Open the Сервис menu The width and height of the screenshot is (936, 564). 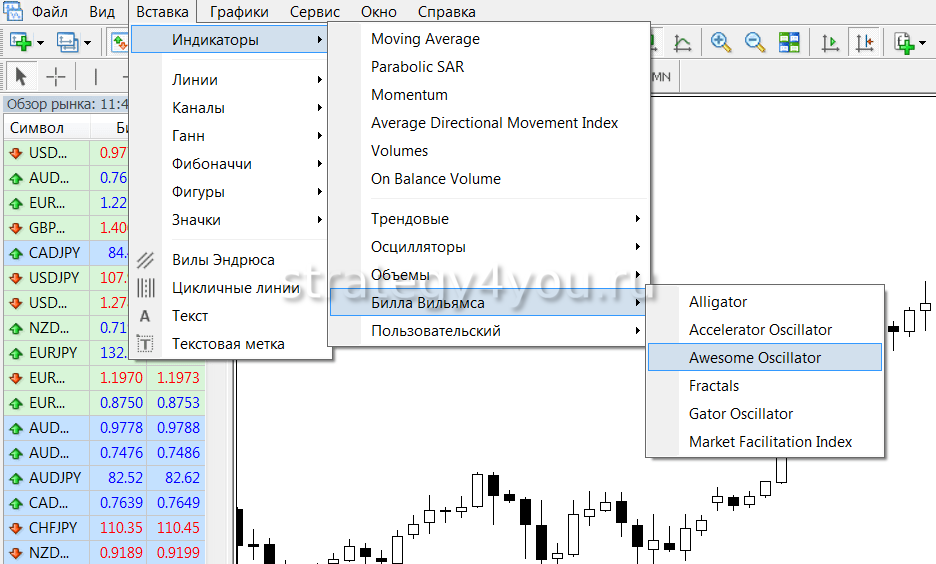314,12
